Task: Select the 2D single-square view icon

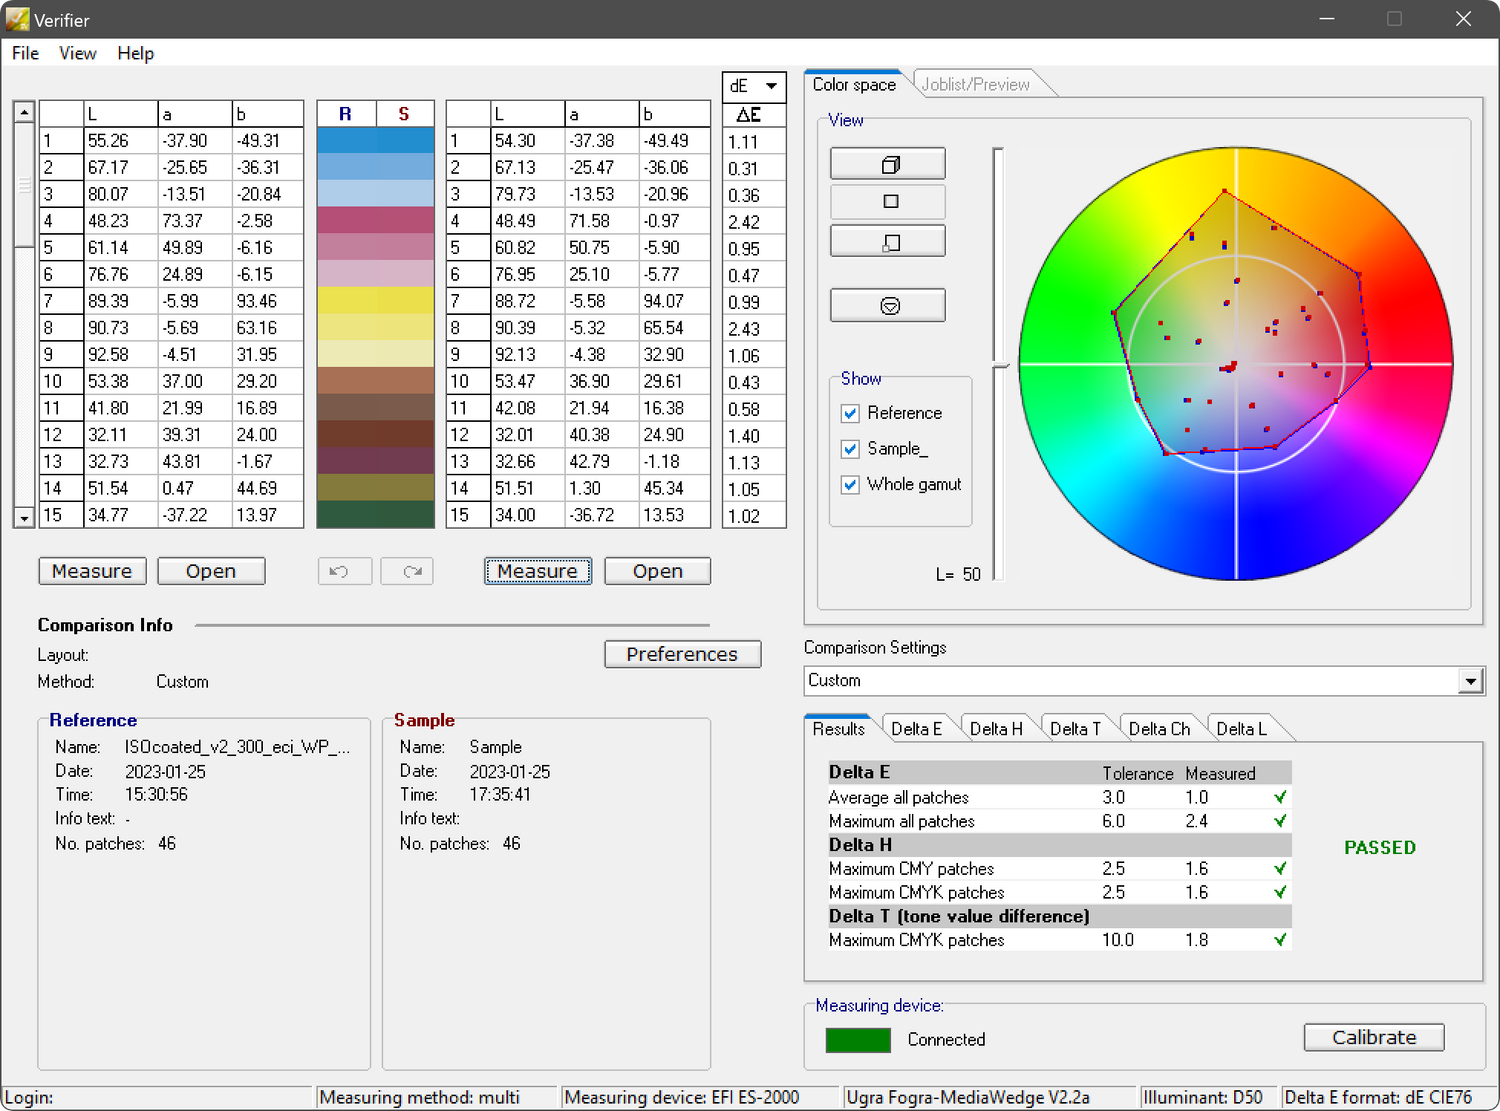Action: 886,201
